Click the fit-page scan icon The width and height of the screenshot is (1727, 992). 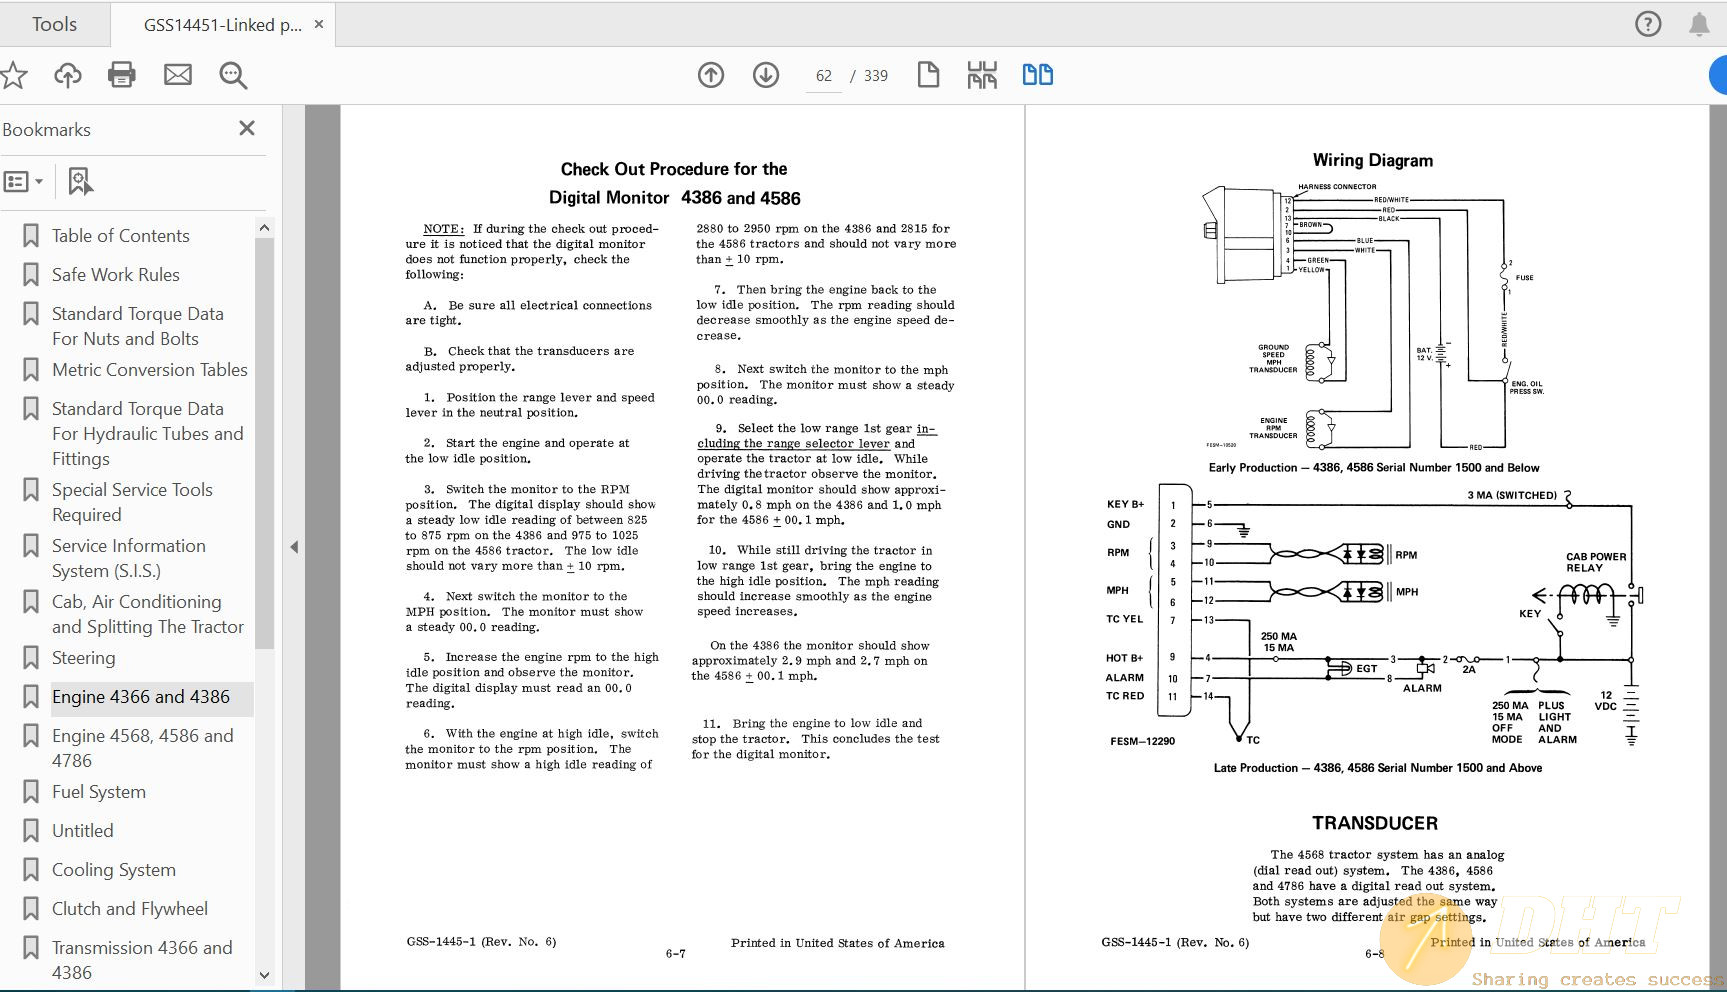(982, 75)
